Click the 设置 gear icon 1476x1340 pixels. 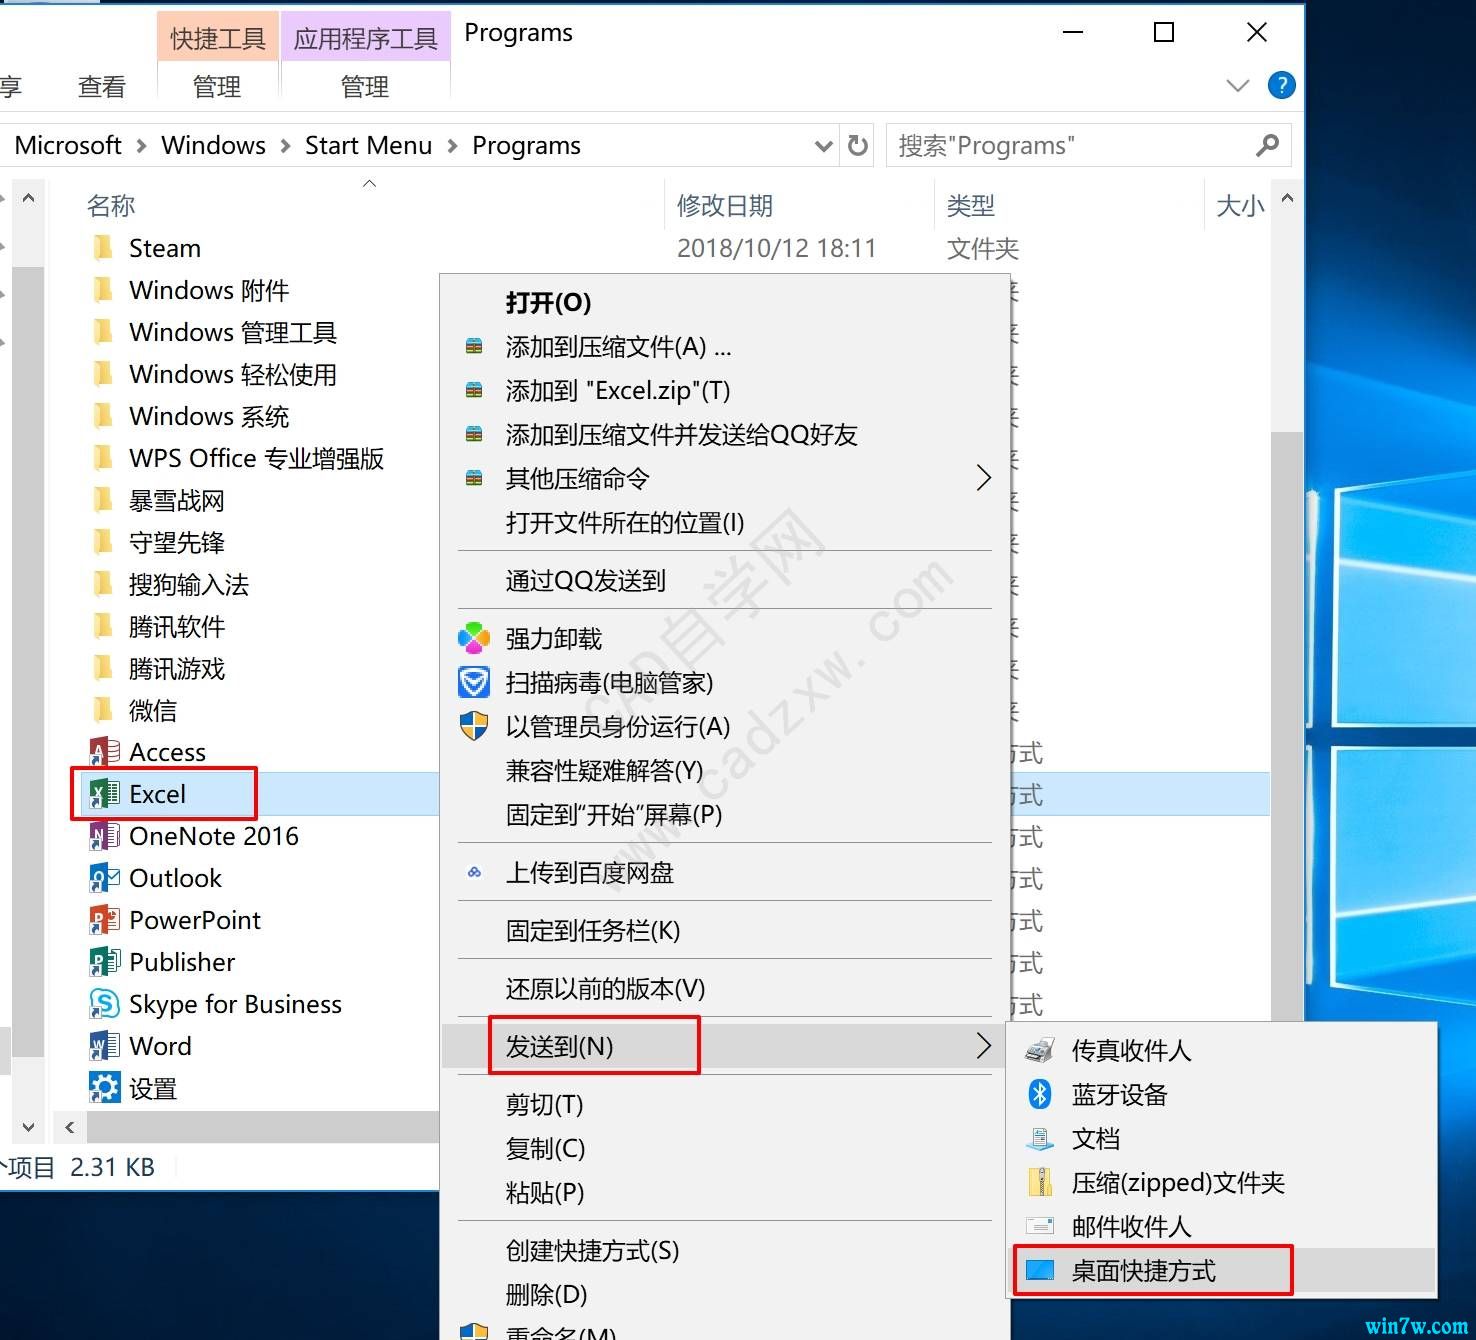coord(104,1088)
